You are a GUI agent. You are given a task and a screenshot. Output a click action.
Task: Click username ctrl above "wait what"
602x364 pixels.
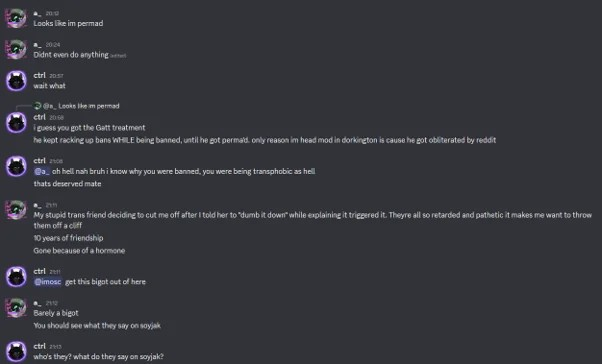[x=39, y=75]
